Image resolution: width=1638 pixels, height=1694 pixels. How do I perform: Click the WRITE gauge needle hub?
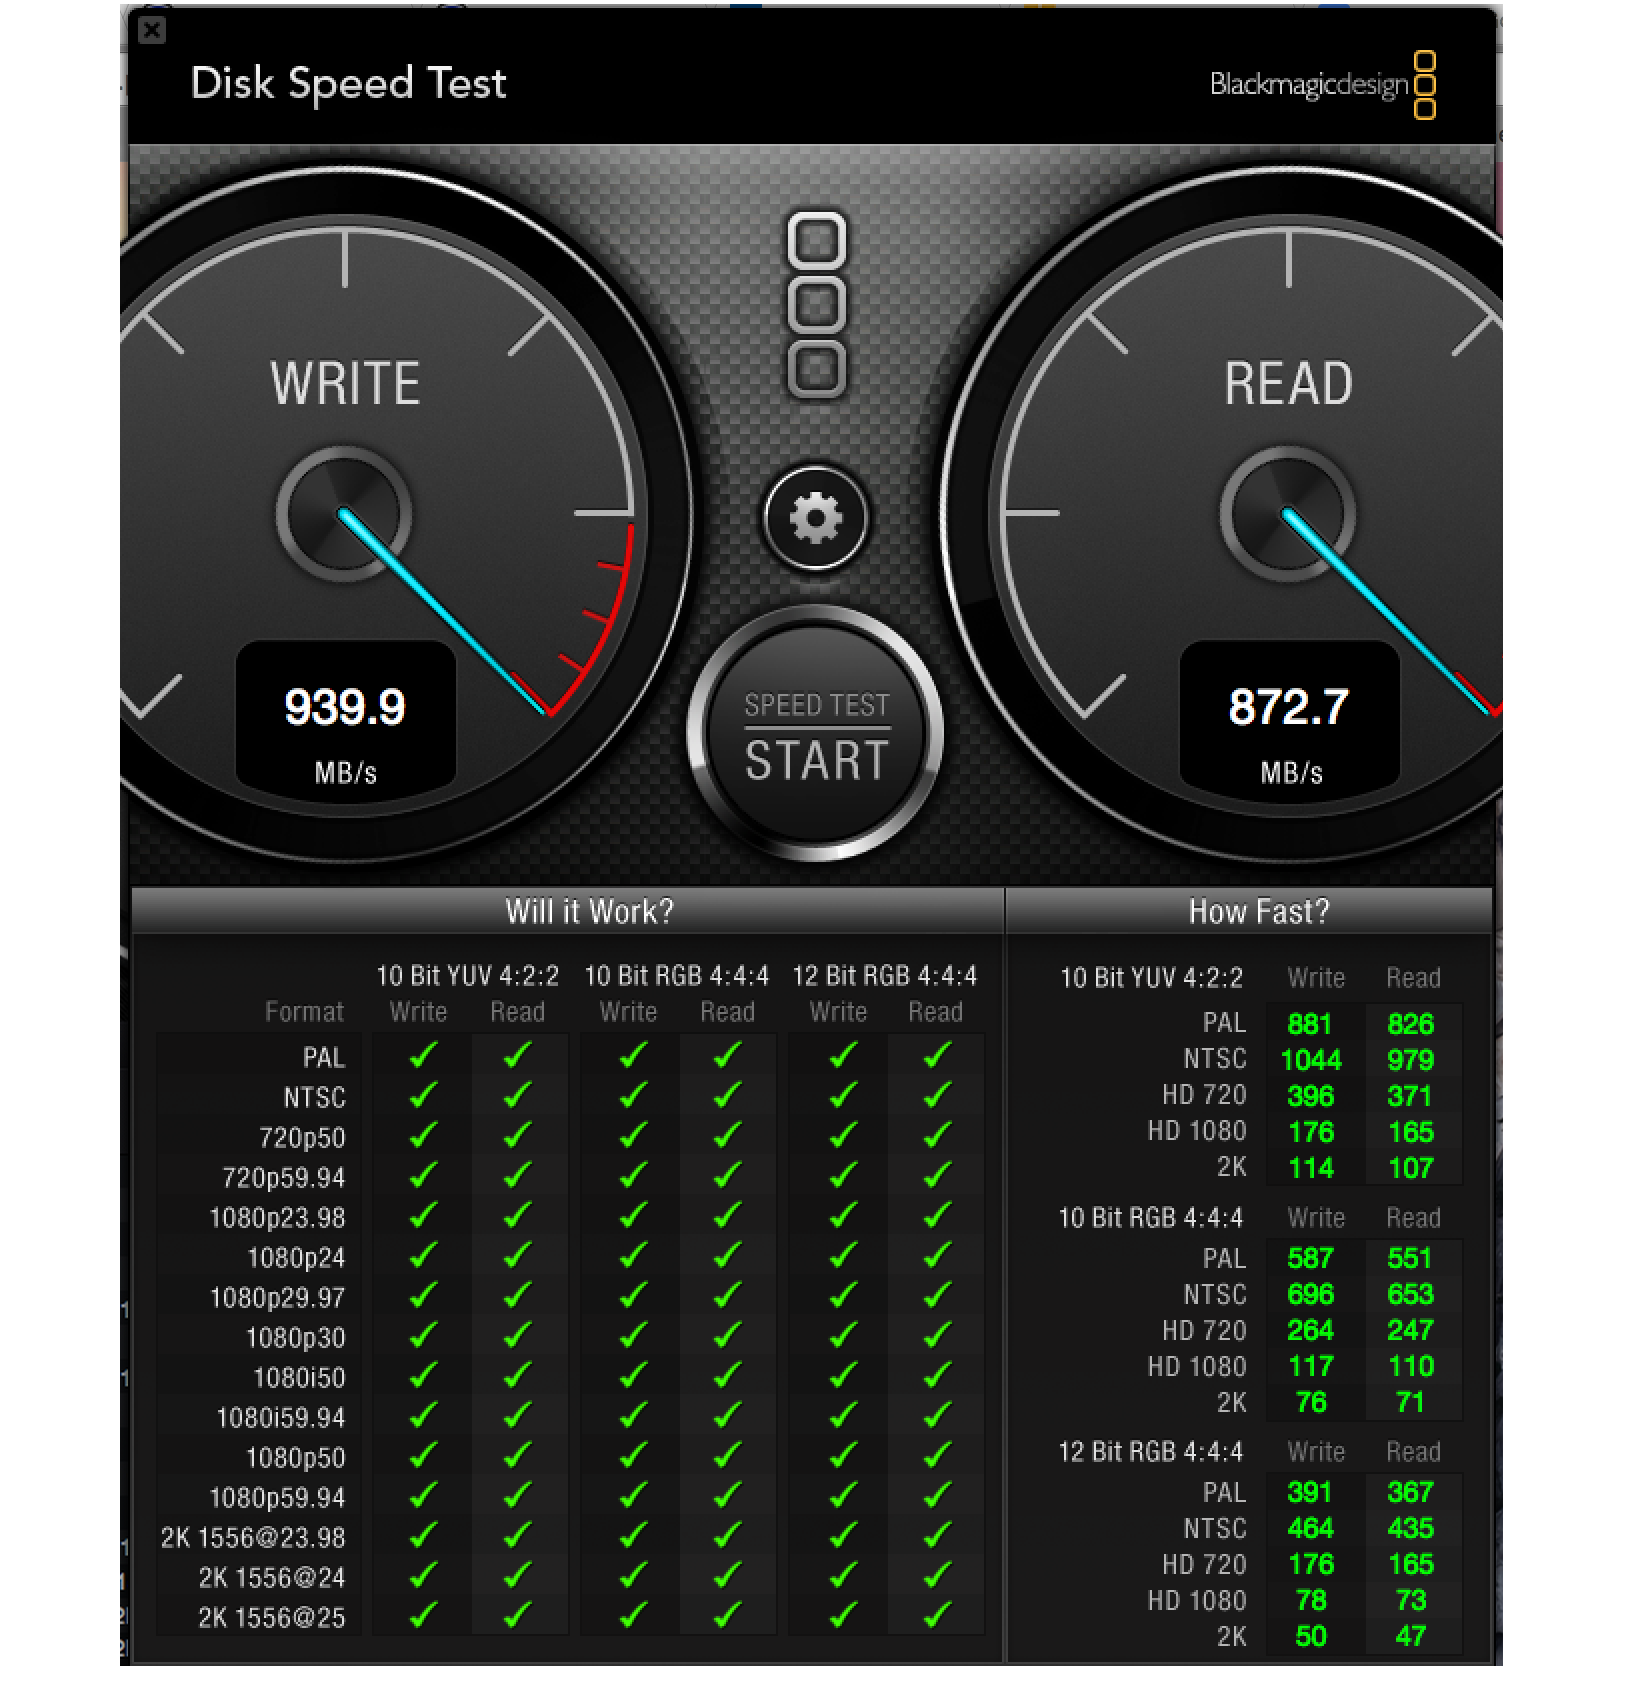(344, 514)
